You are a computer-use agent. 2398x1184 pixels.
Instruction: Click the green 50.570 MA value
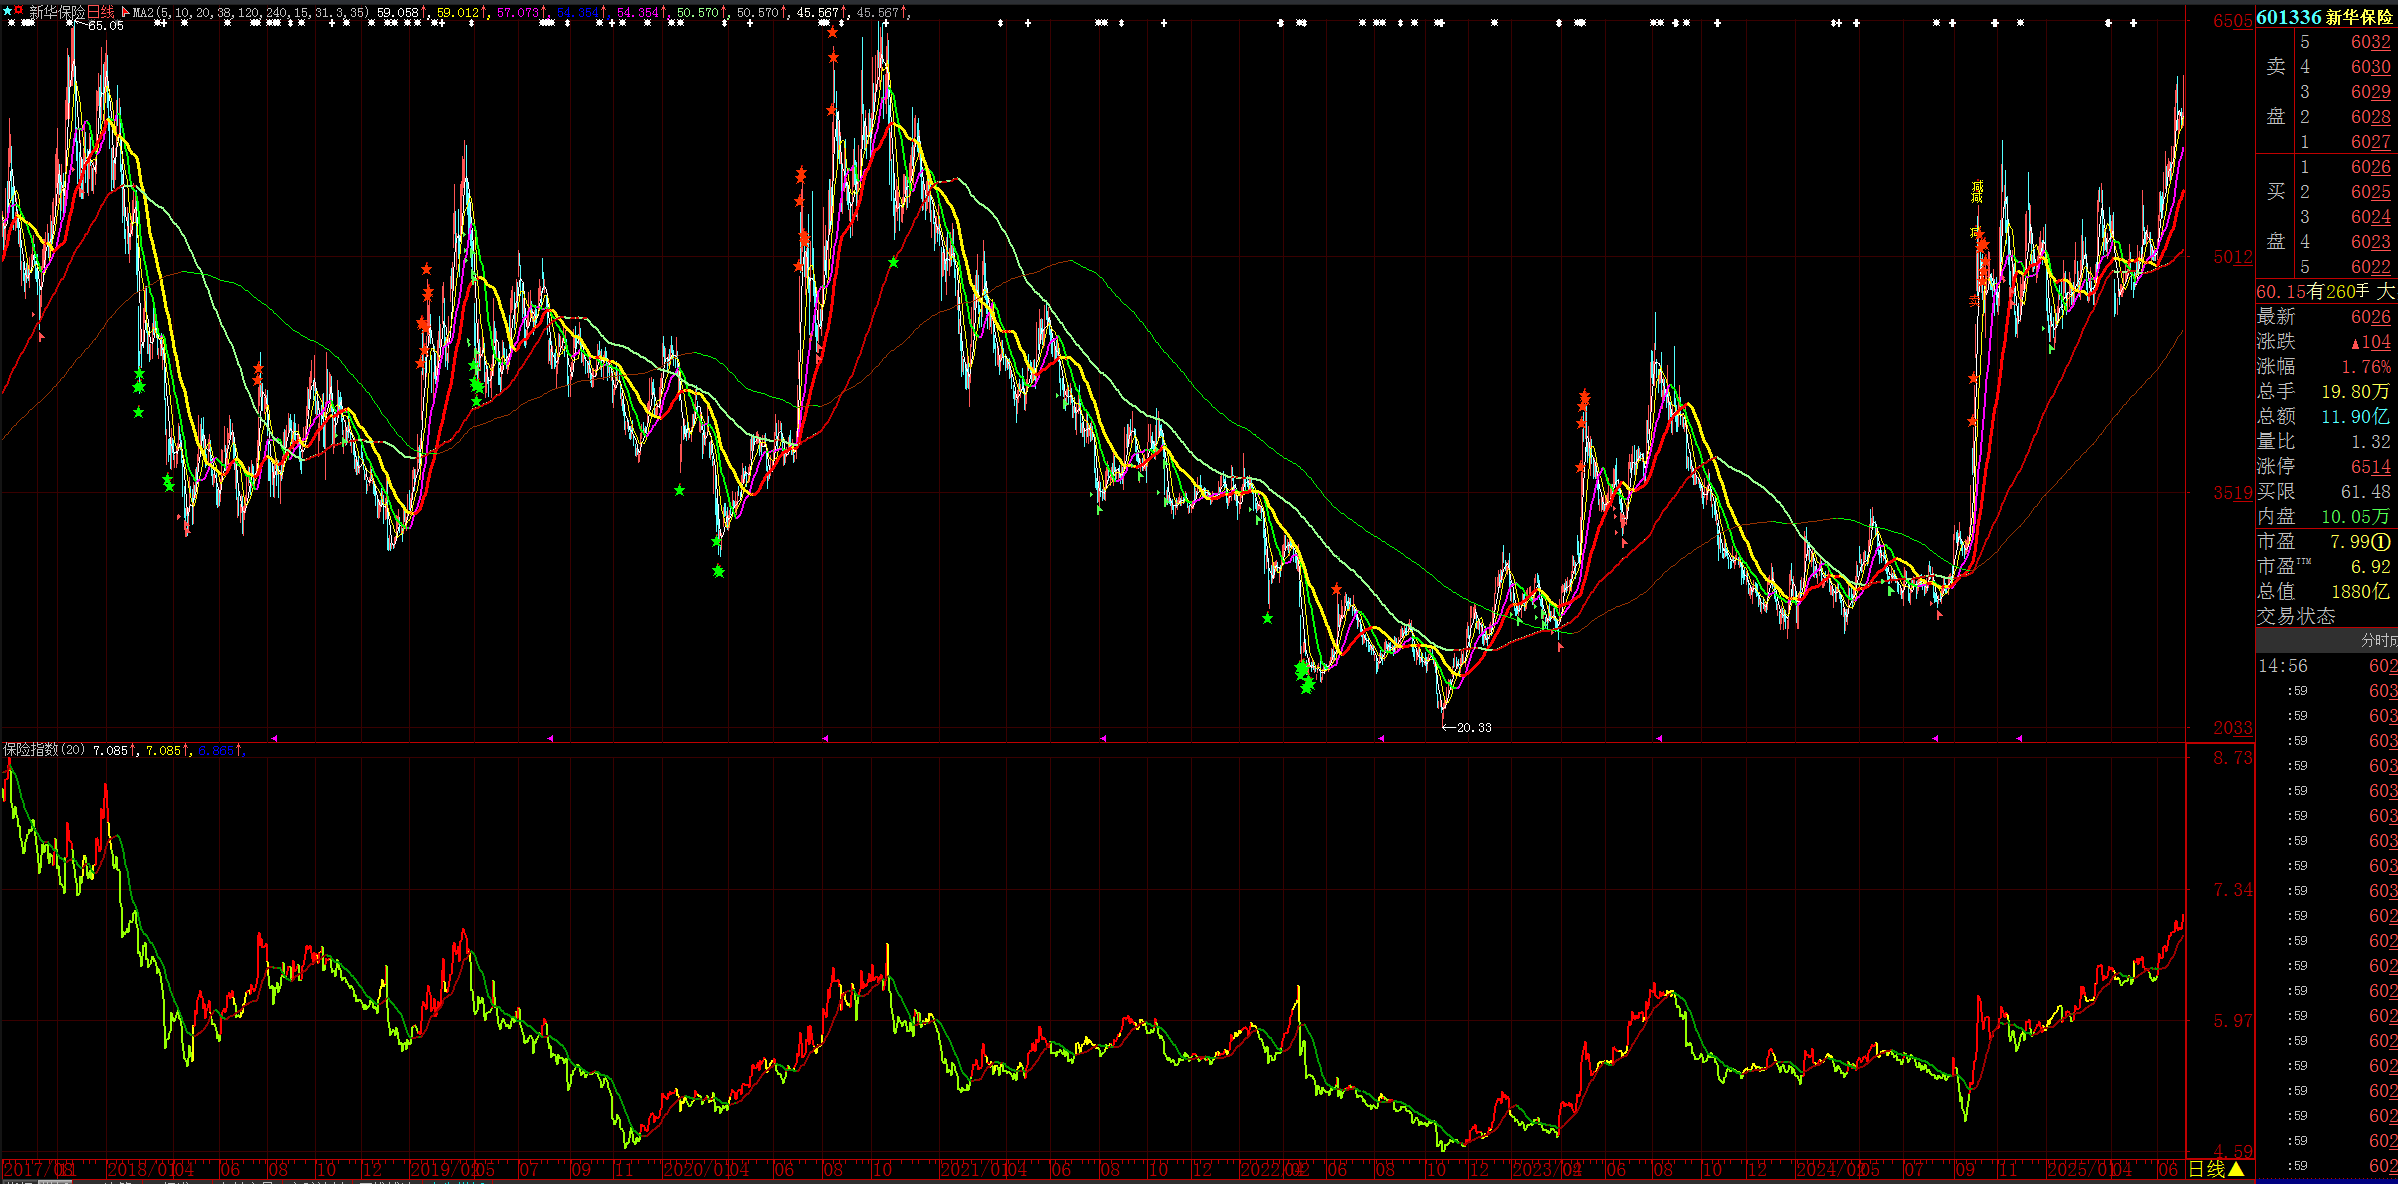point(697,13)
